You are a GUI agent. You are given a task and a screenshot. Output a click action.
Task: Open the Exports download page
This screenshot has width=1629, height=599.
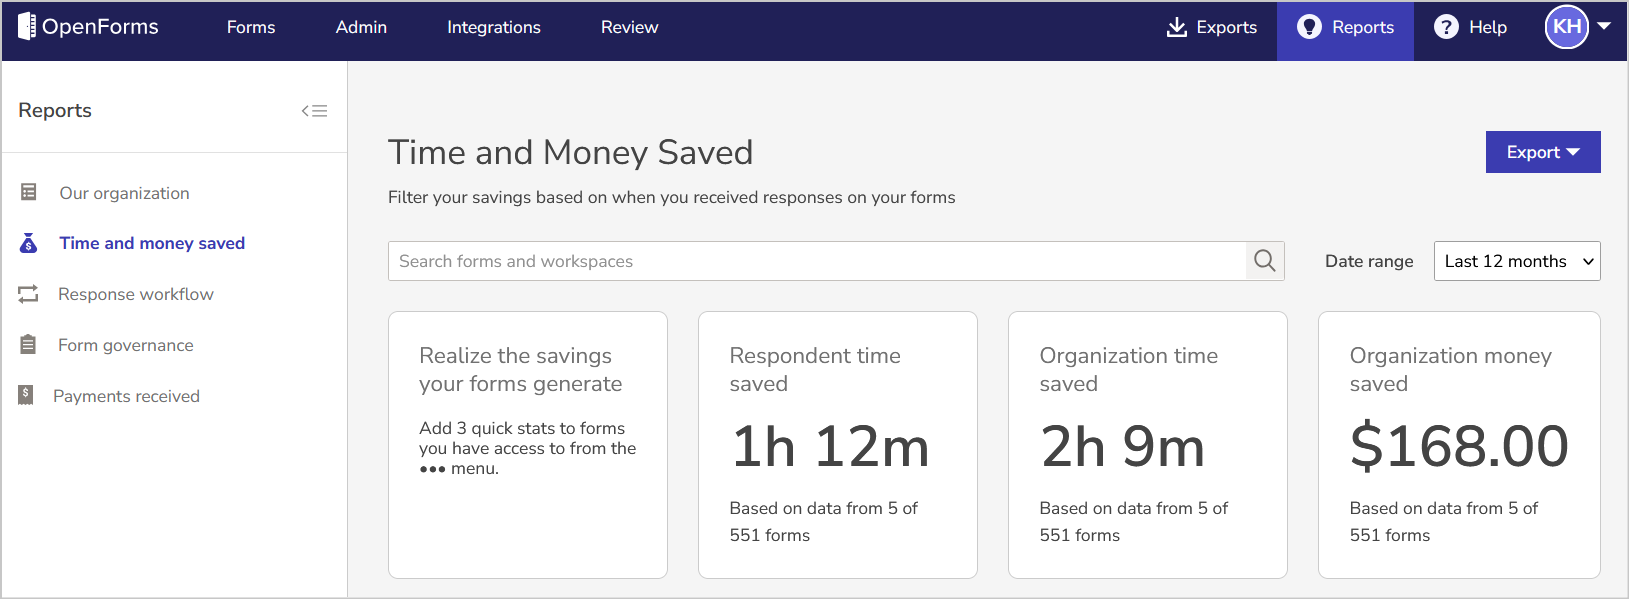[x=1211, y=28]
